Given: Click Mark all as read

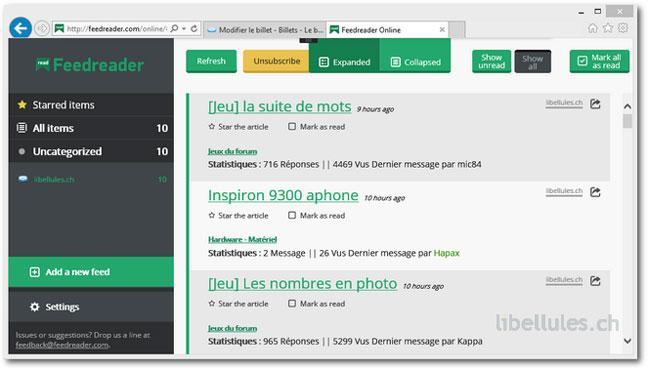Looking at the screenshot, I should [x=599, y=61].
